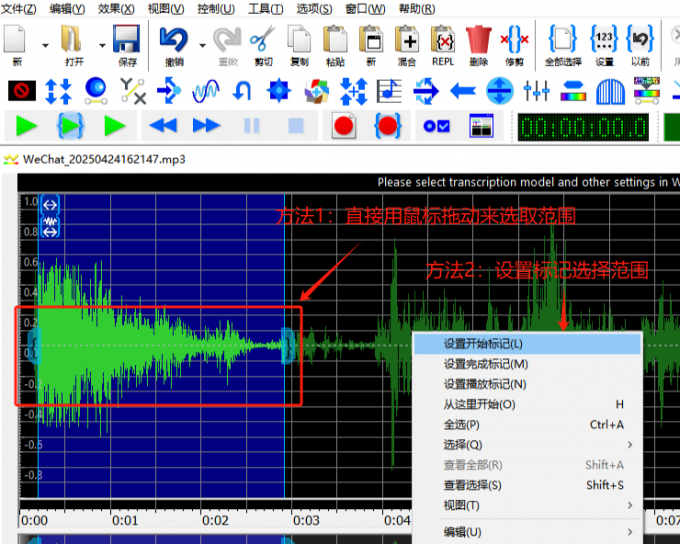The width and height of the screenshot is (680, 544).
Task: Select the Cut (剪切) scissors icon
Action: (x=261, y=41)
